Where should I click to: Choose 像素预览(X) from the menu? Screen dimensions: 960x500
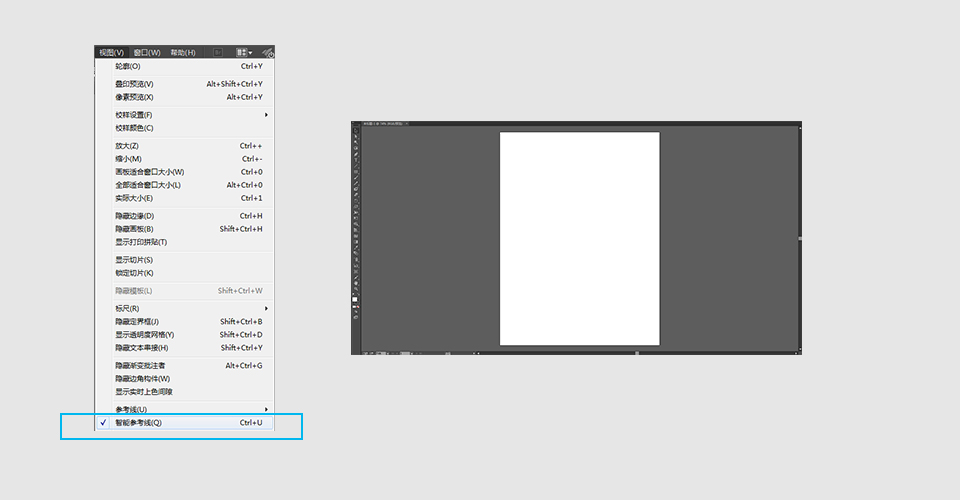click(x=134, y=97)
